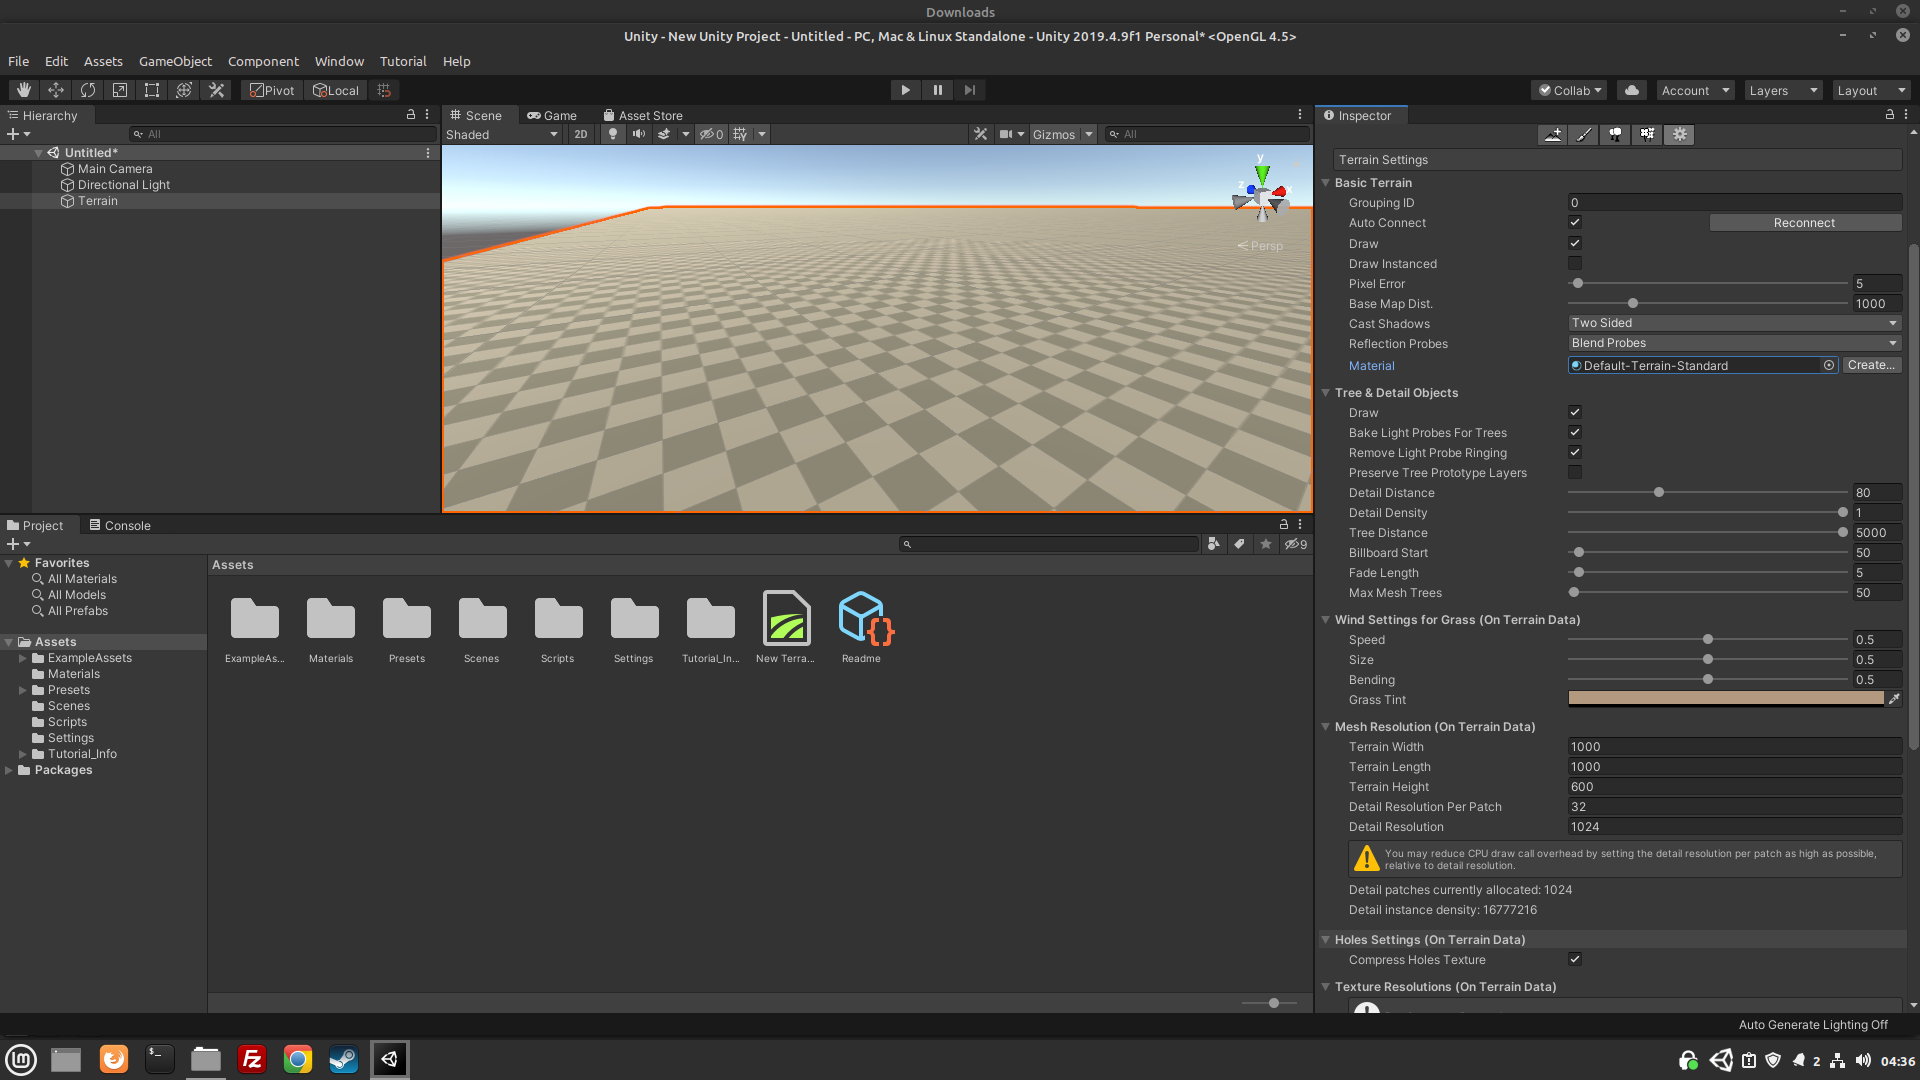Open Layers dropdown
Image resolution: width=1920 pixels, height=1080 pixels.
[1783, 90]
